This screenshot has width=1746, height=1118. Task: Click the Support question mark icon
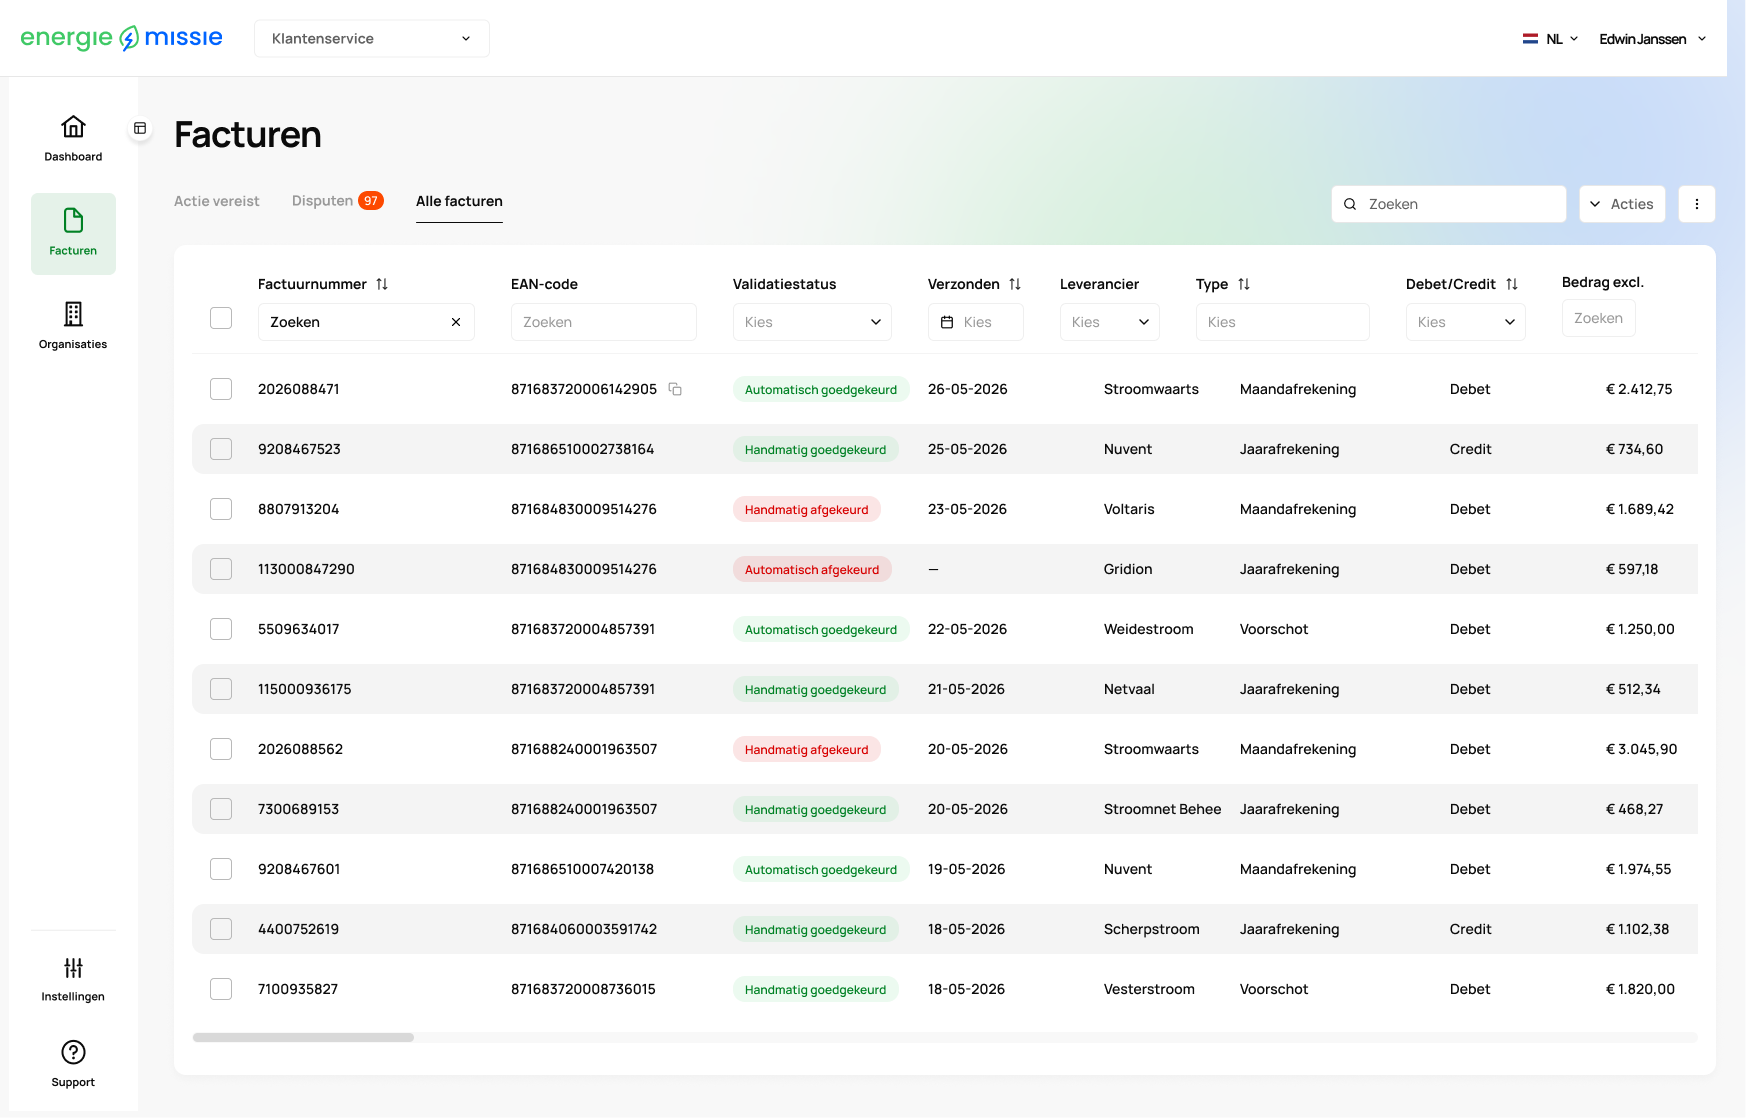tap(73, 1052)
